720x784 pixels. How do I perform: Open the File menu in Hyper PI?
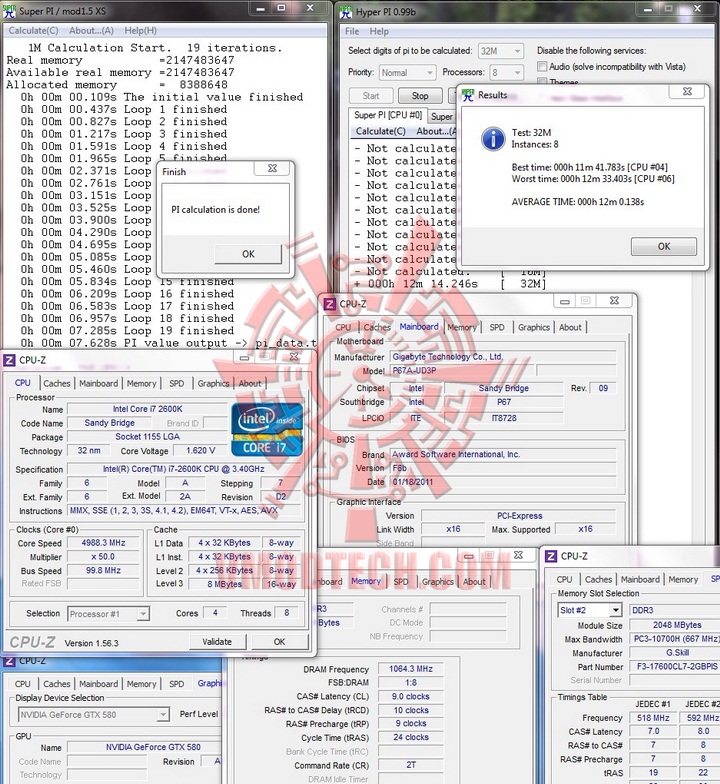[352, 31]
